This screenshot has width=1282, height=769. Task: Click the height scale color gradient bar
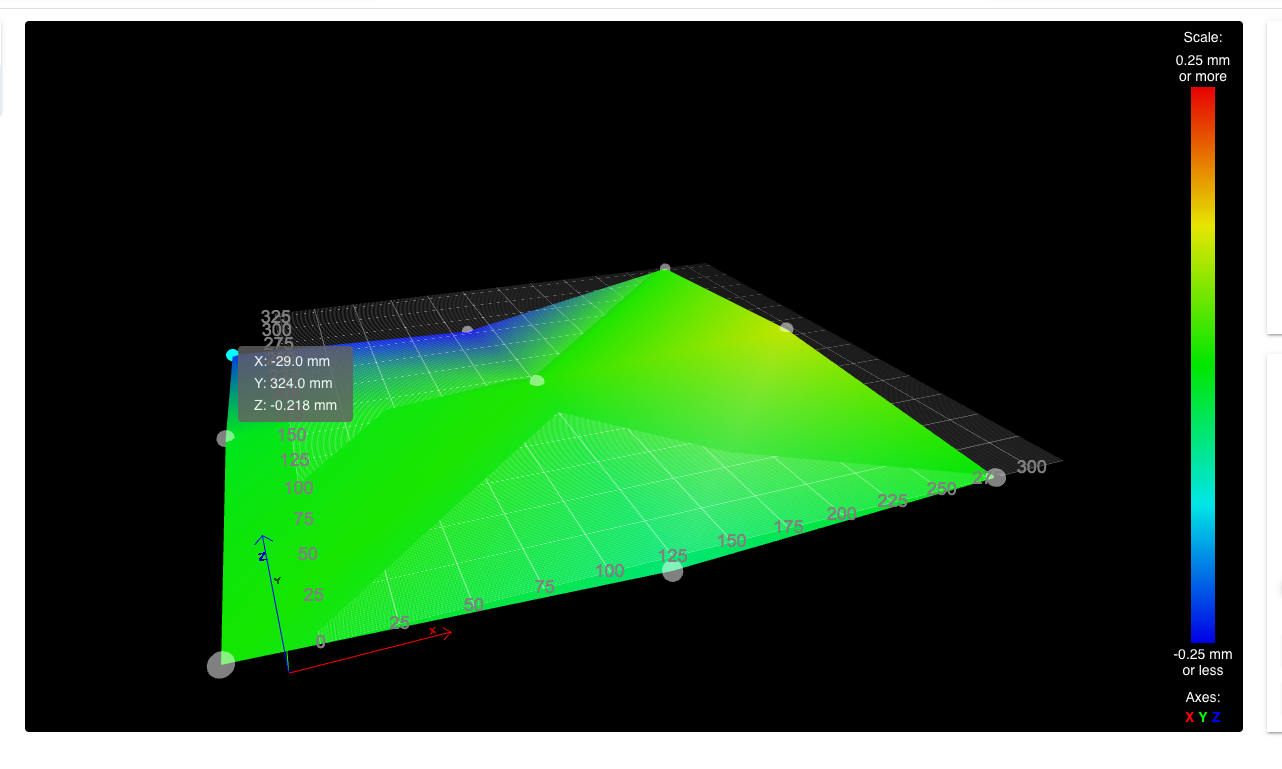coord(1203,365)
